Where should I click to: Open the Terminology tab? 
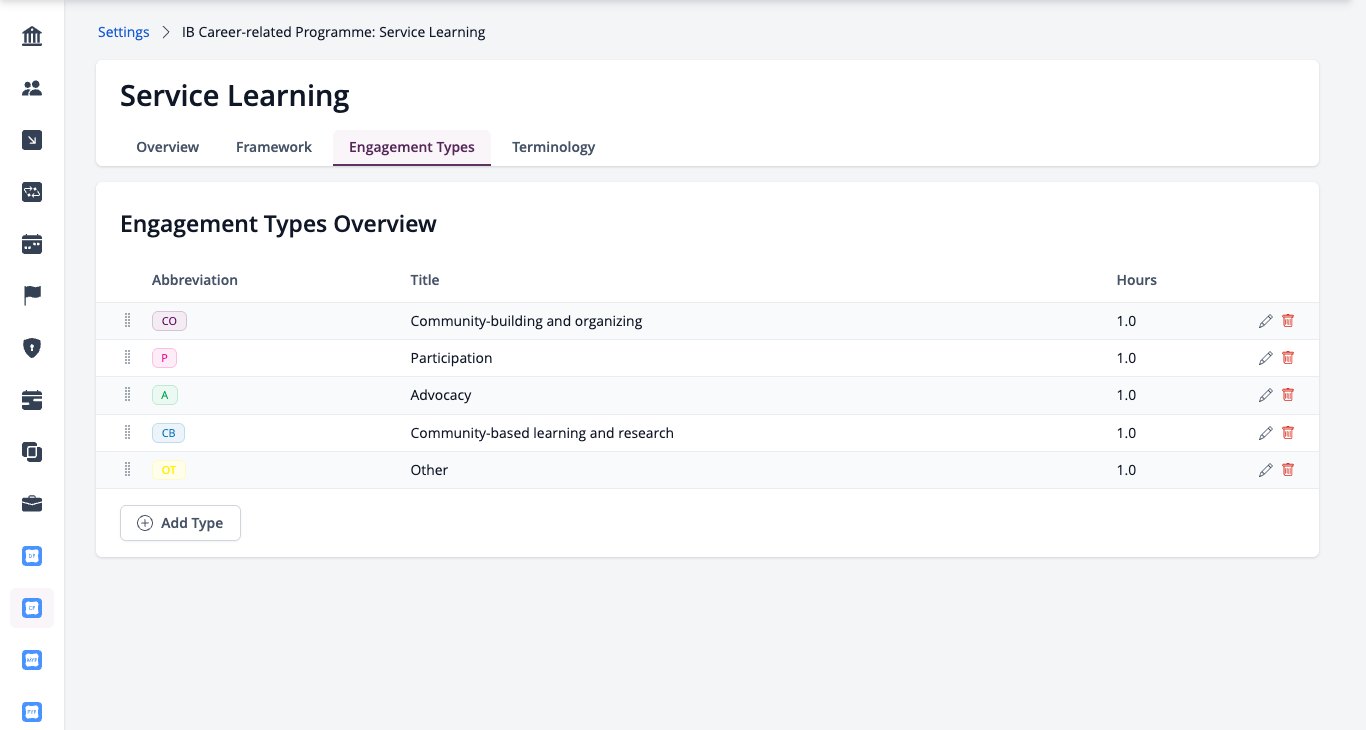554,147
